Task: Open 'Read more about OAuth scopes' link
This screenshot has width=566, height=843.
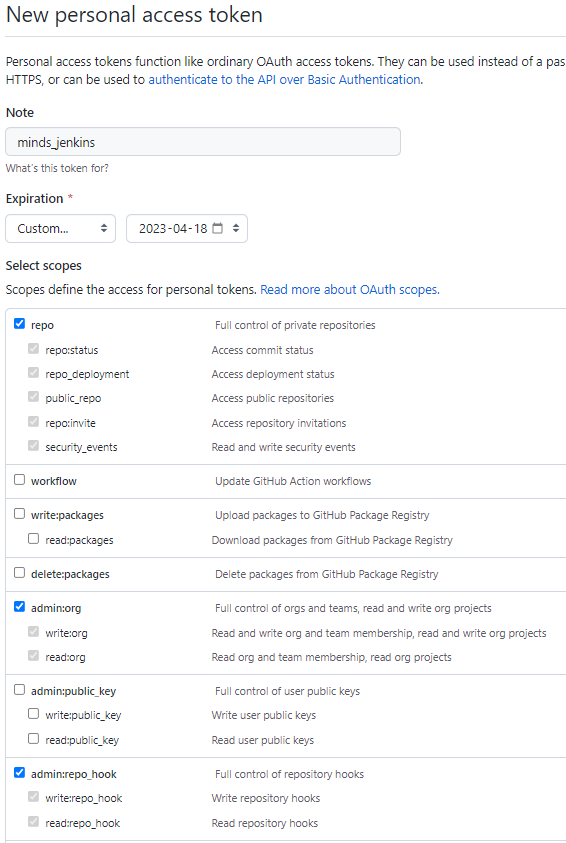Action: click(x=349, y=290)
